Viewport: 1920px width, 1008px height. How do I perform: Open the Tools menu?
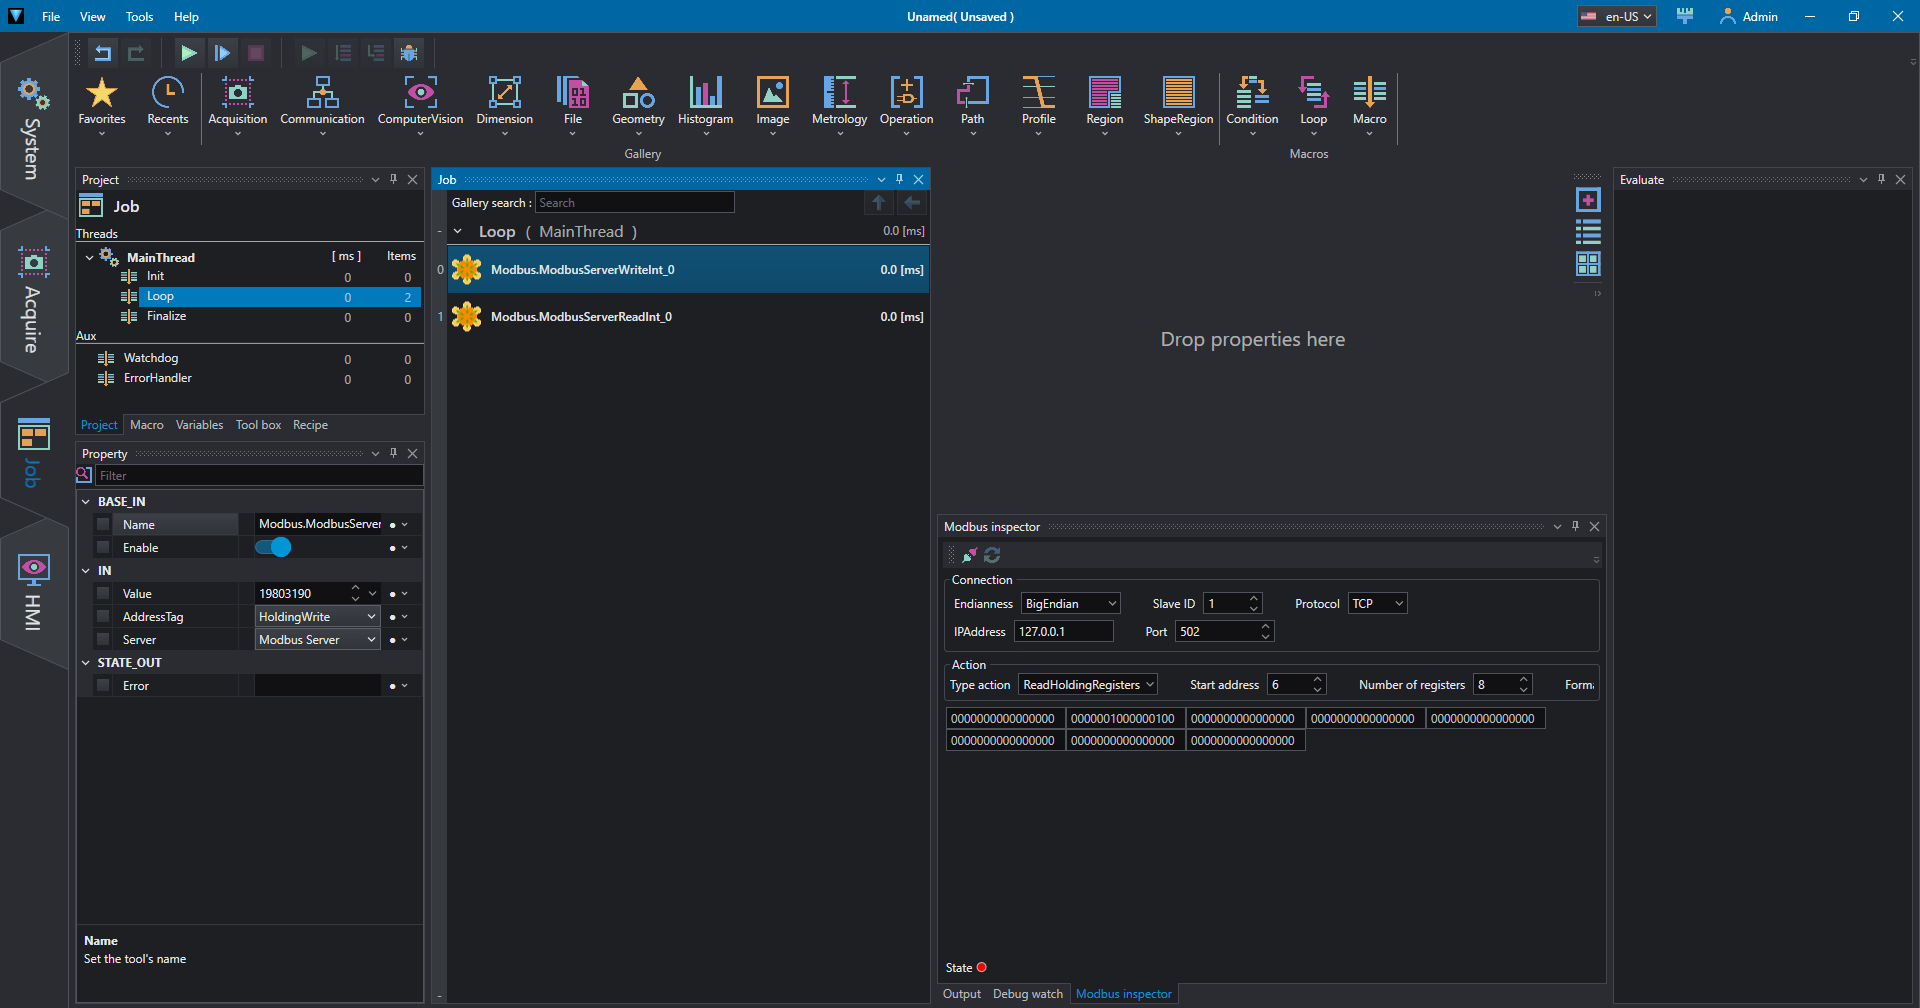click(139, 17)
